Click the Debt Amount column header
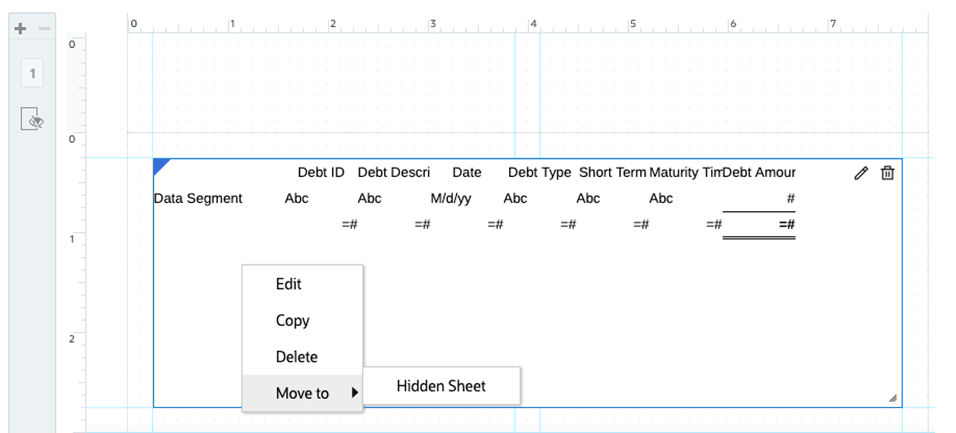This screenshot has width=956, height=433. (760, 173)
